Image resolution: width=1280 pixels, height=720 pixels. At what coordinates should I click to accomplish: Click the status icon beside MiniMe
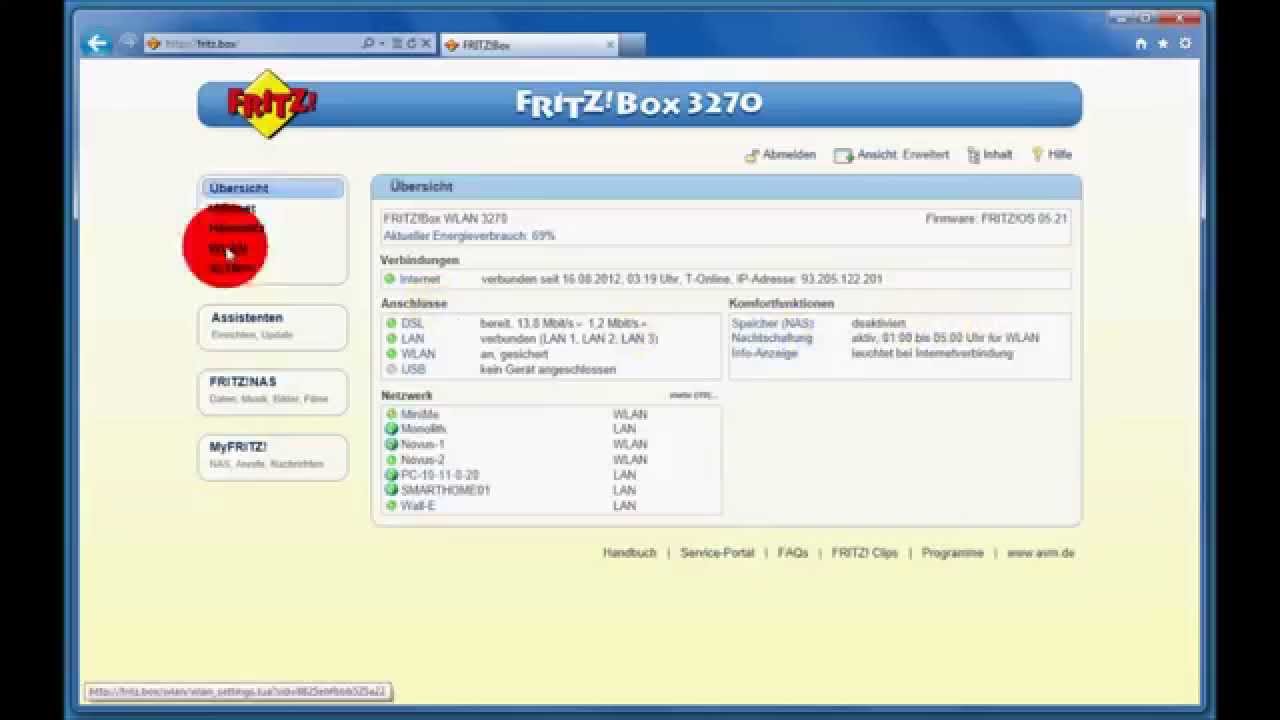pos(392,414)
